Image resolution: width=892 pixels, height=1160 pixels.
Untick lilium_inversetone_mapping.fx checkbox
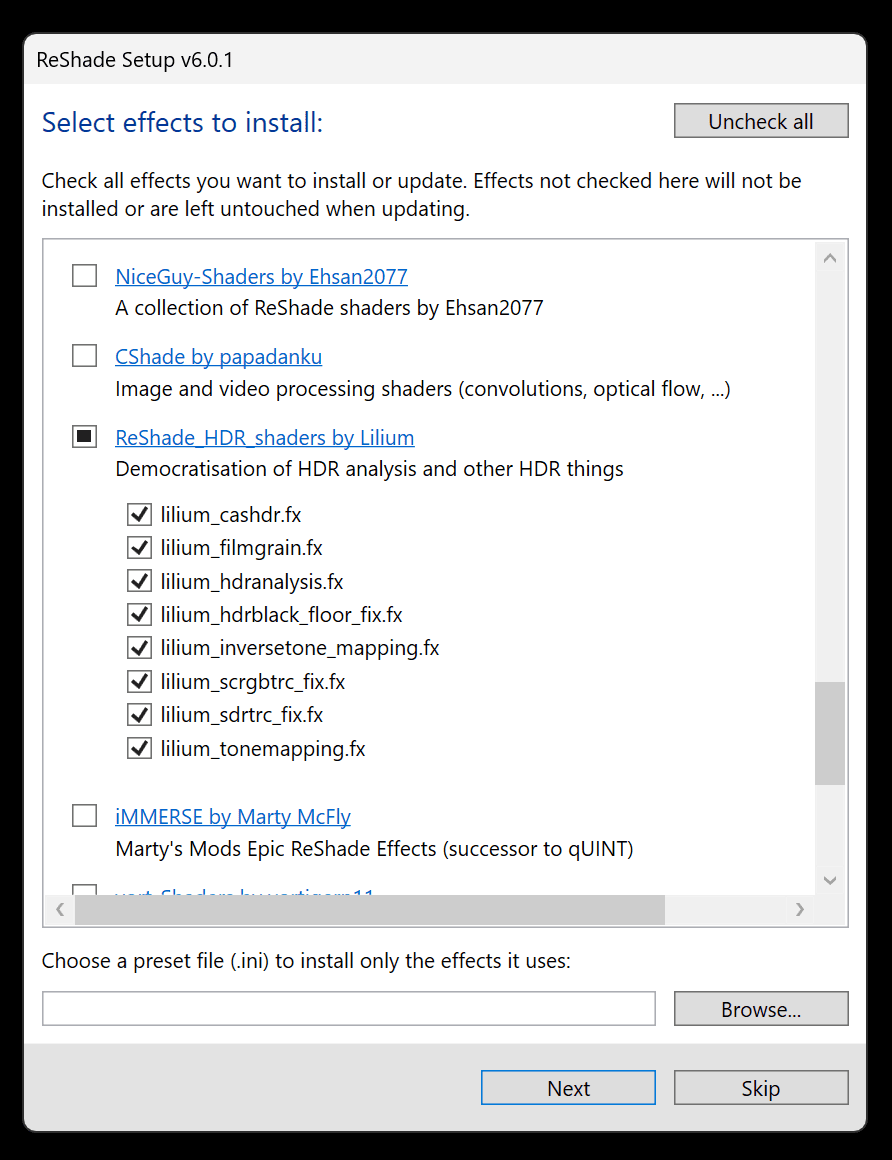pyautogui.click(x=139, y=647)
